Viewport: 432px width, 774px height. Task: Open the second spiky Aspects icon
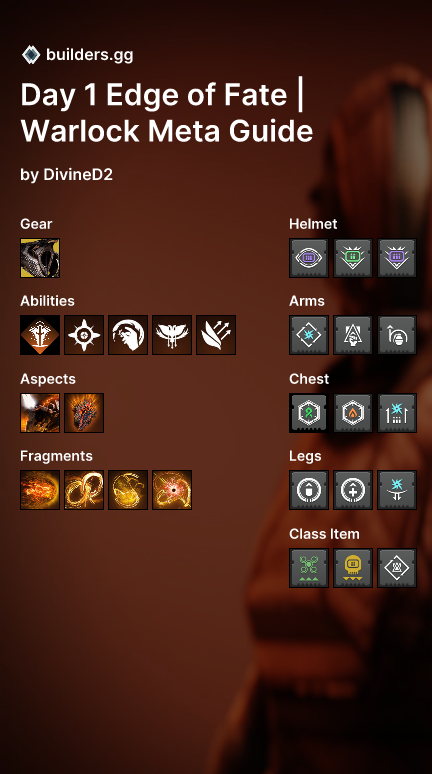(x=84, y=413)
